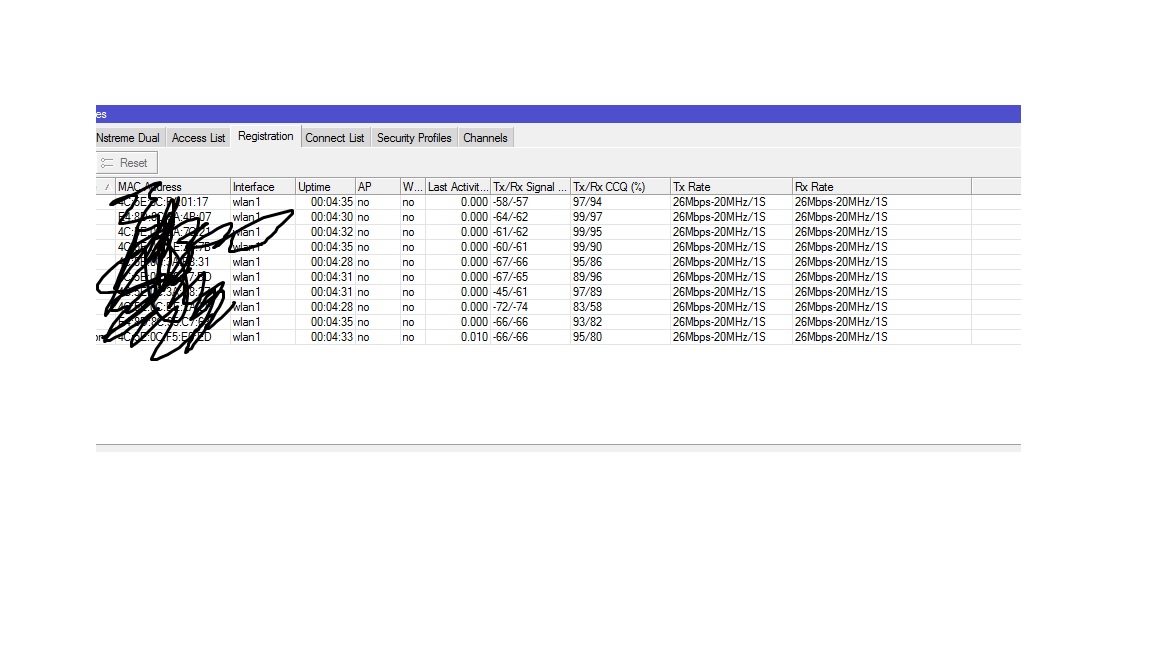Select the CCQ value 97/94
1152x648 pixels.
tap(587, 202)
